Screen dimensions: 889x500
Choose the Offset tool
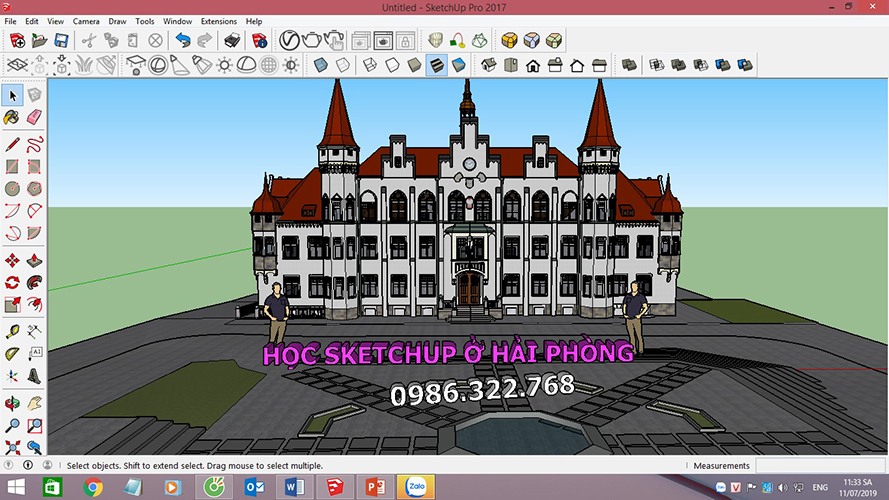(34, 304)
